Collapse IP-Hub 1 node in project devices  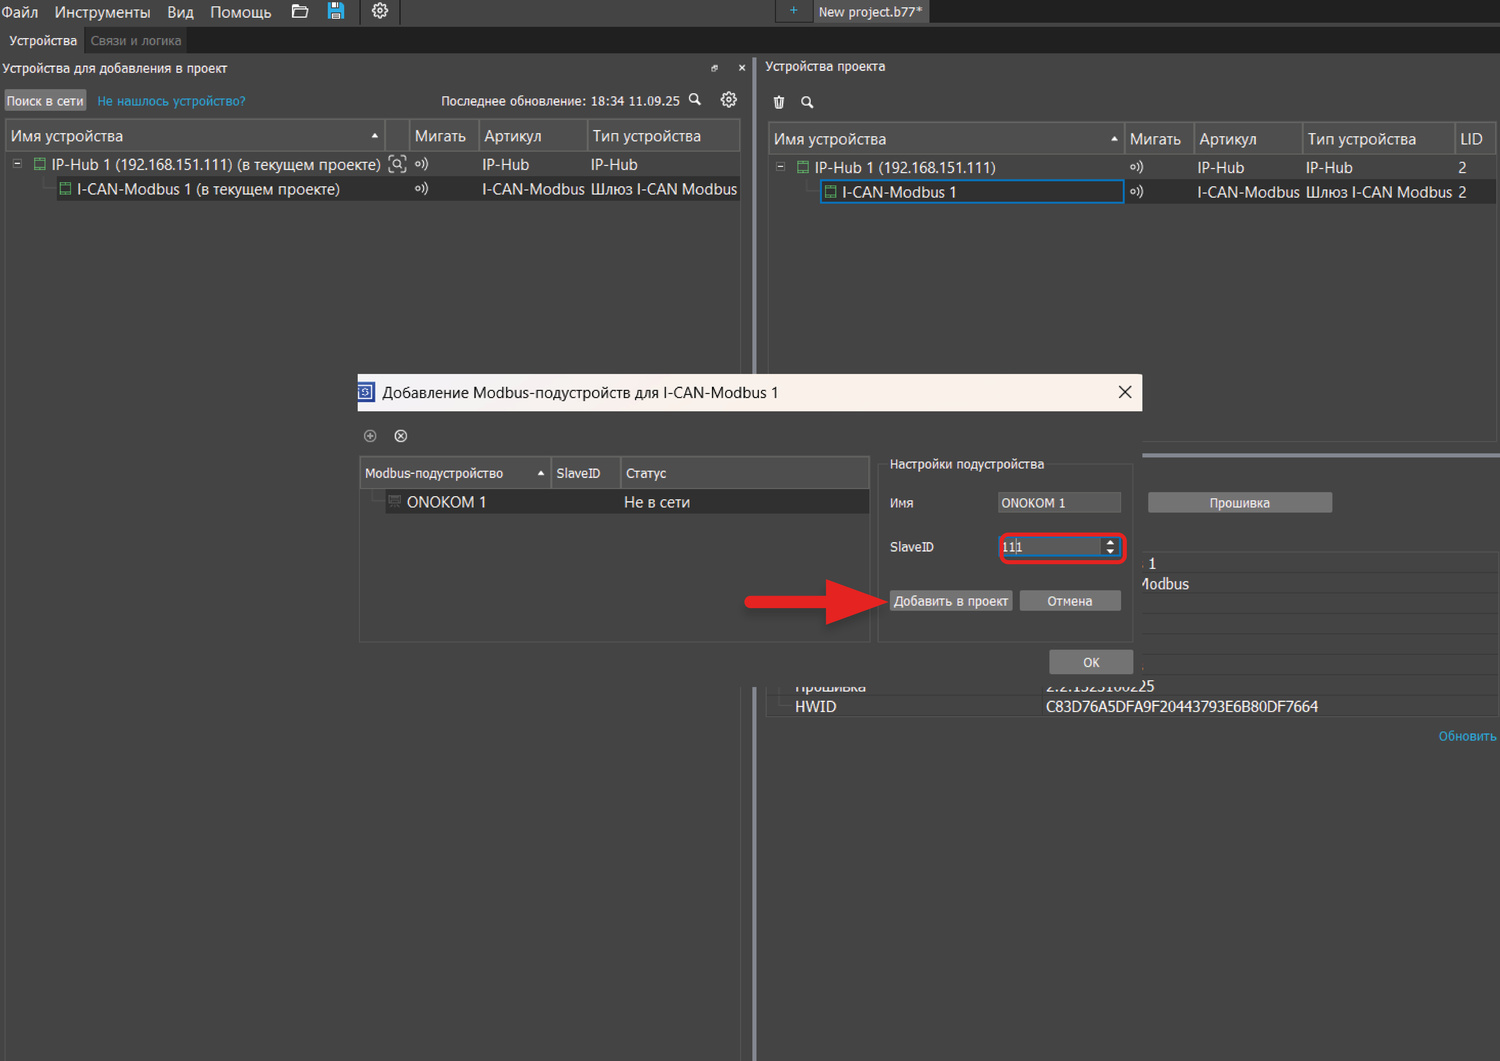pyautogui.click(x=780, y=167)
